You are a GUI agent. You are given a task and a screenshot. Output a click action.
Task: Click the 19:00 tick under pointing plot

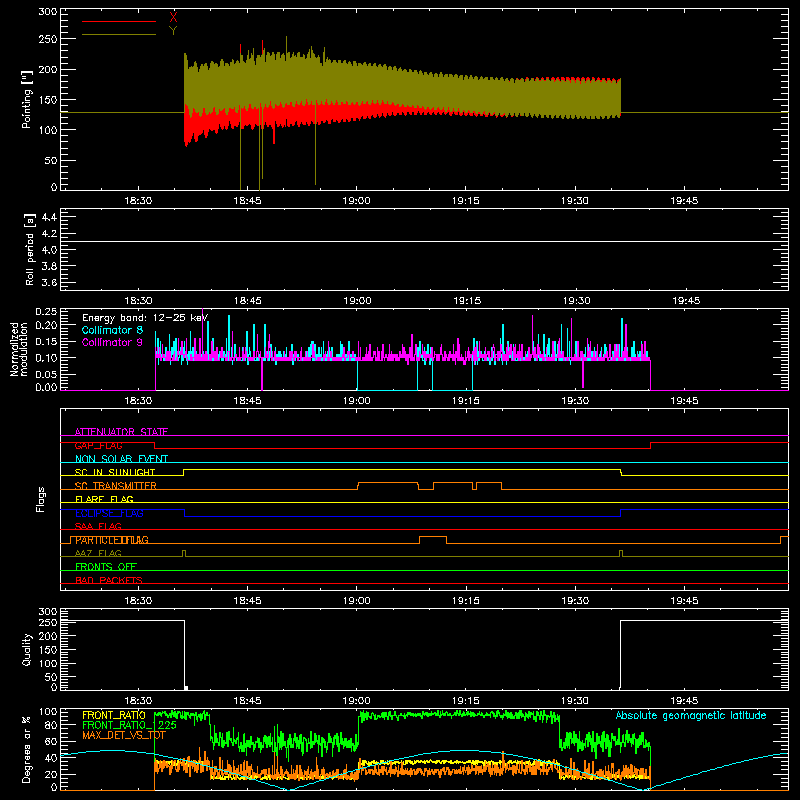[357, 201]
